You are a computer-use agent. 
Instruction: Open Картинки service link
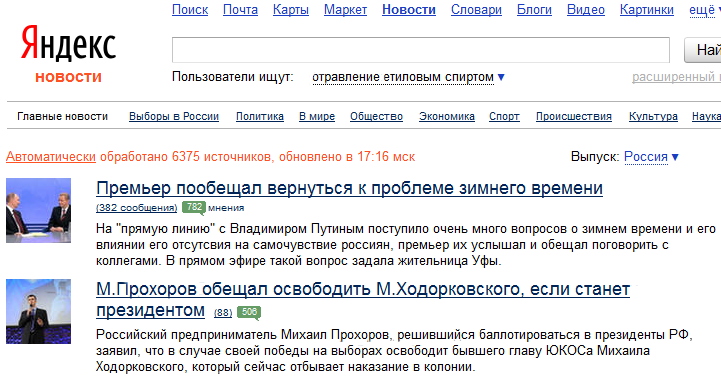(x=647, y=10)
